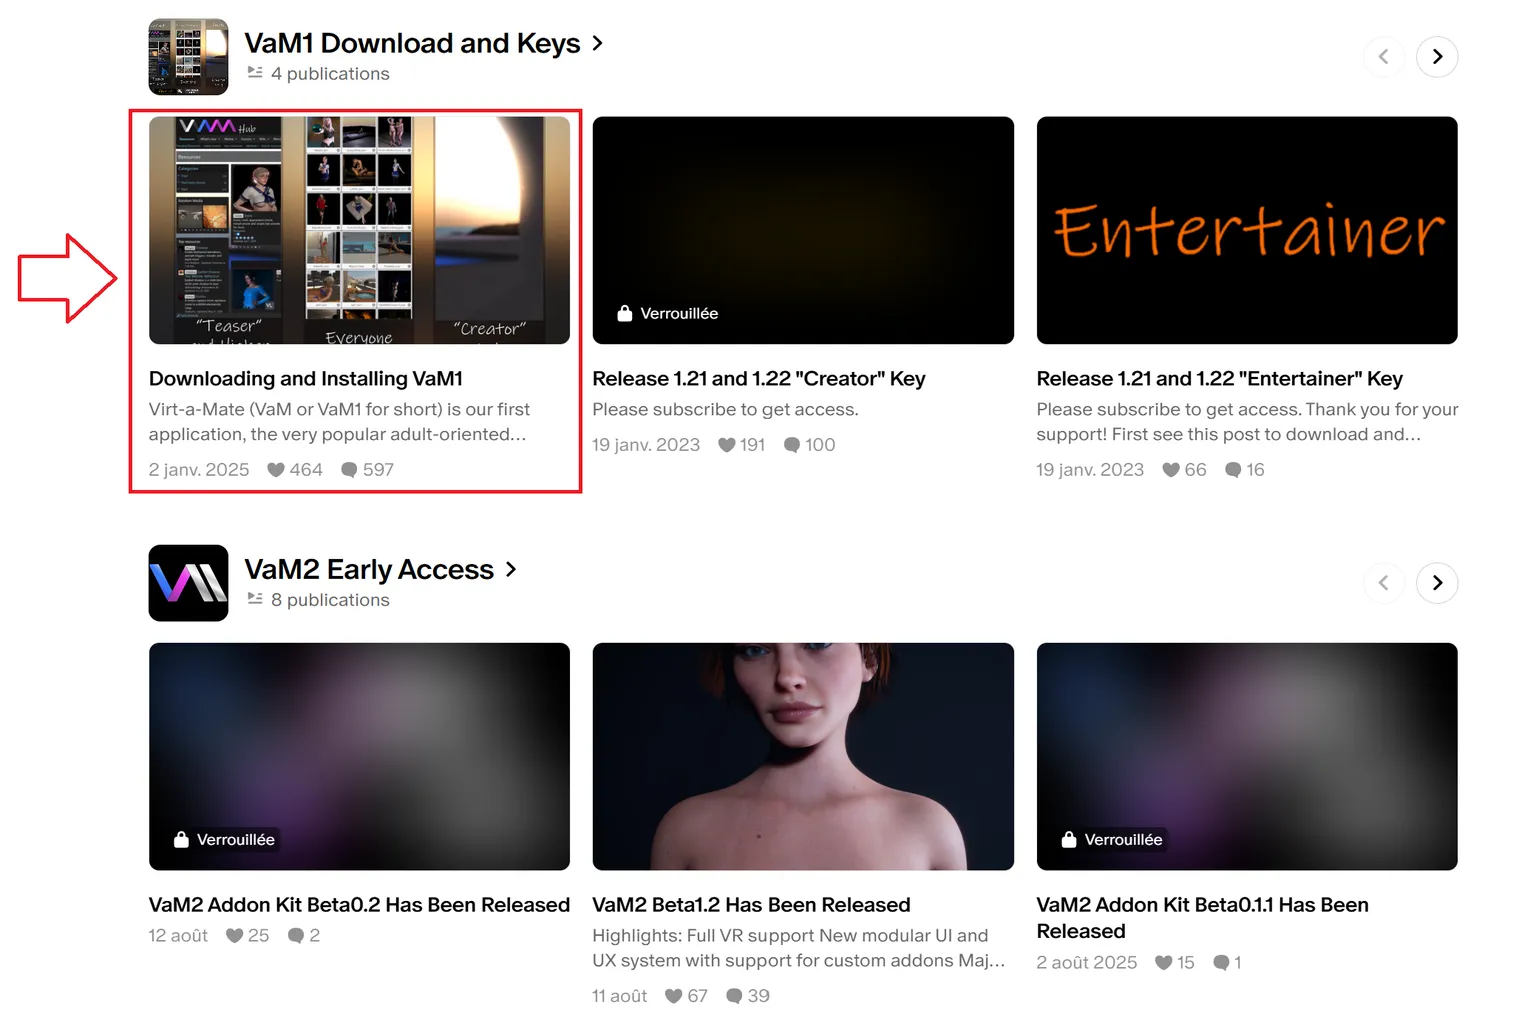This screenshot has width=1536, height=1024.
Task: Click the comment icon showing 597 comments
Action: pos(349,470)
